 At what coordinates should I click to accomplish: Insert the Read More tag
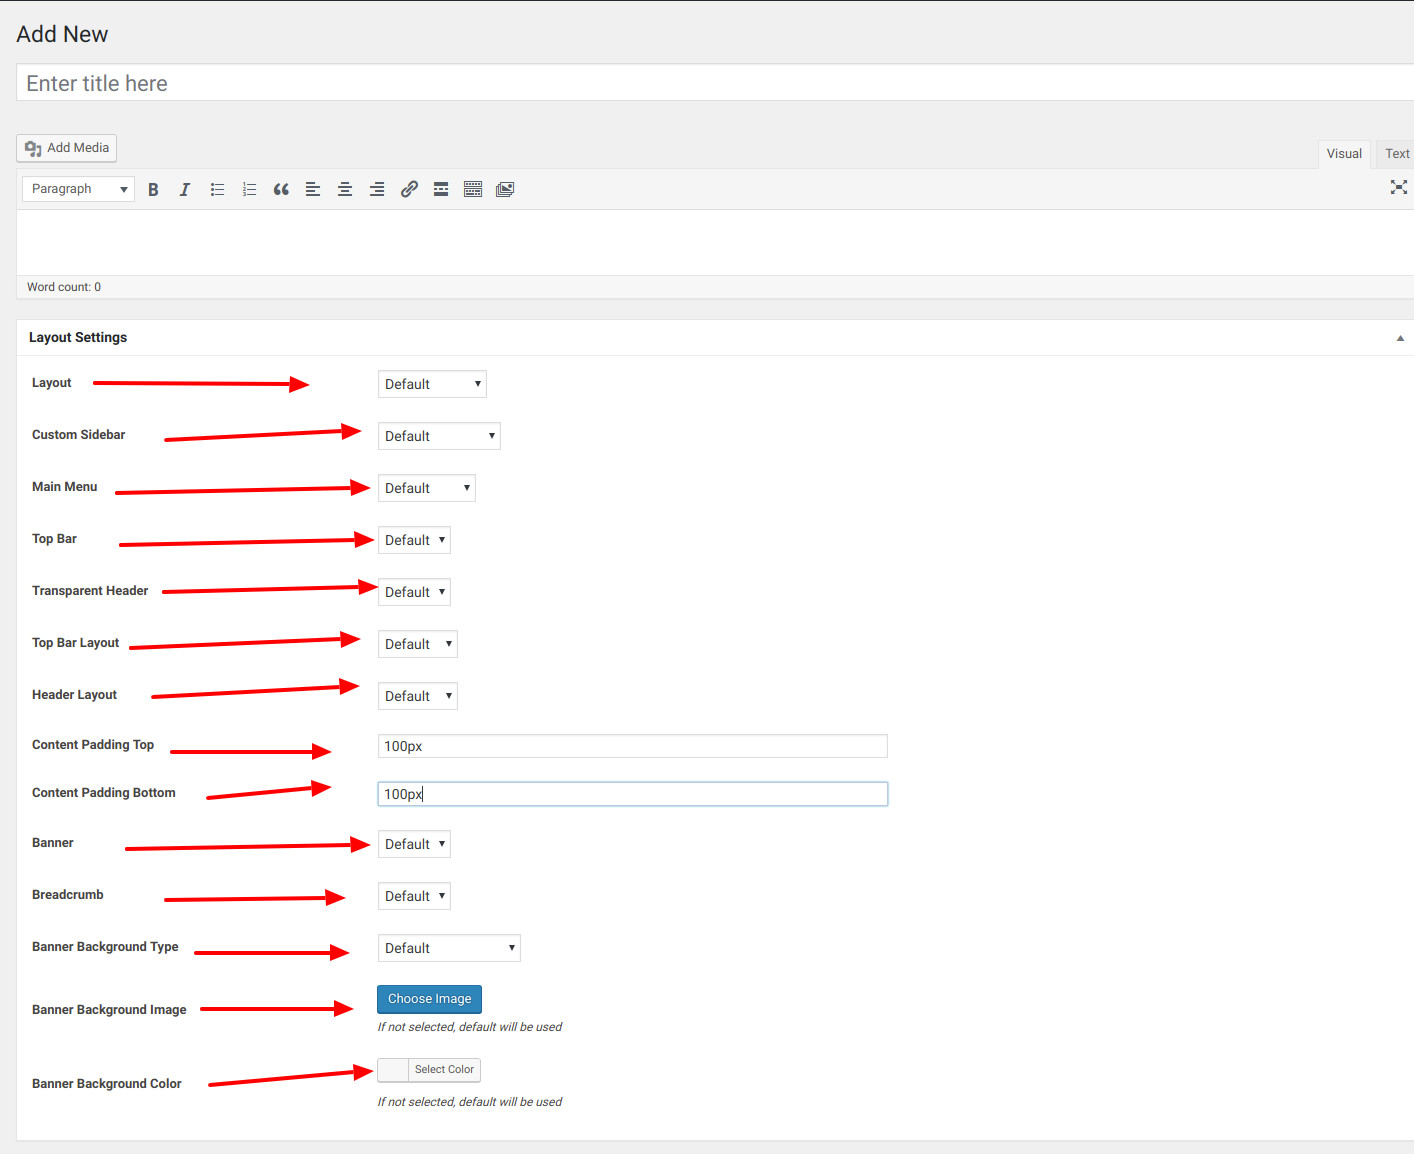441,189
